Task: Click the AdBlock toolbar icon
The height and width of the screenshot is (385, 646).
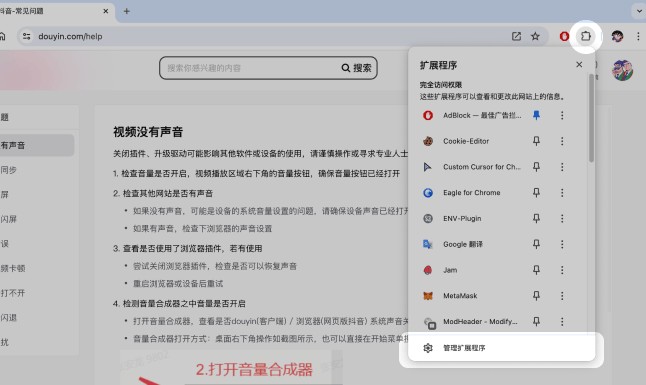Action: click(564, 36)
